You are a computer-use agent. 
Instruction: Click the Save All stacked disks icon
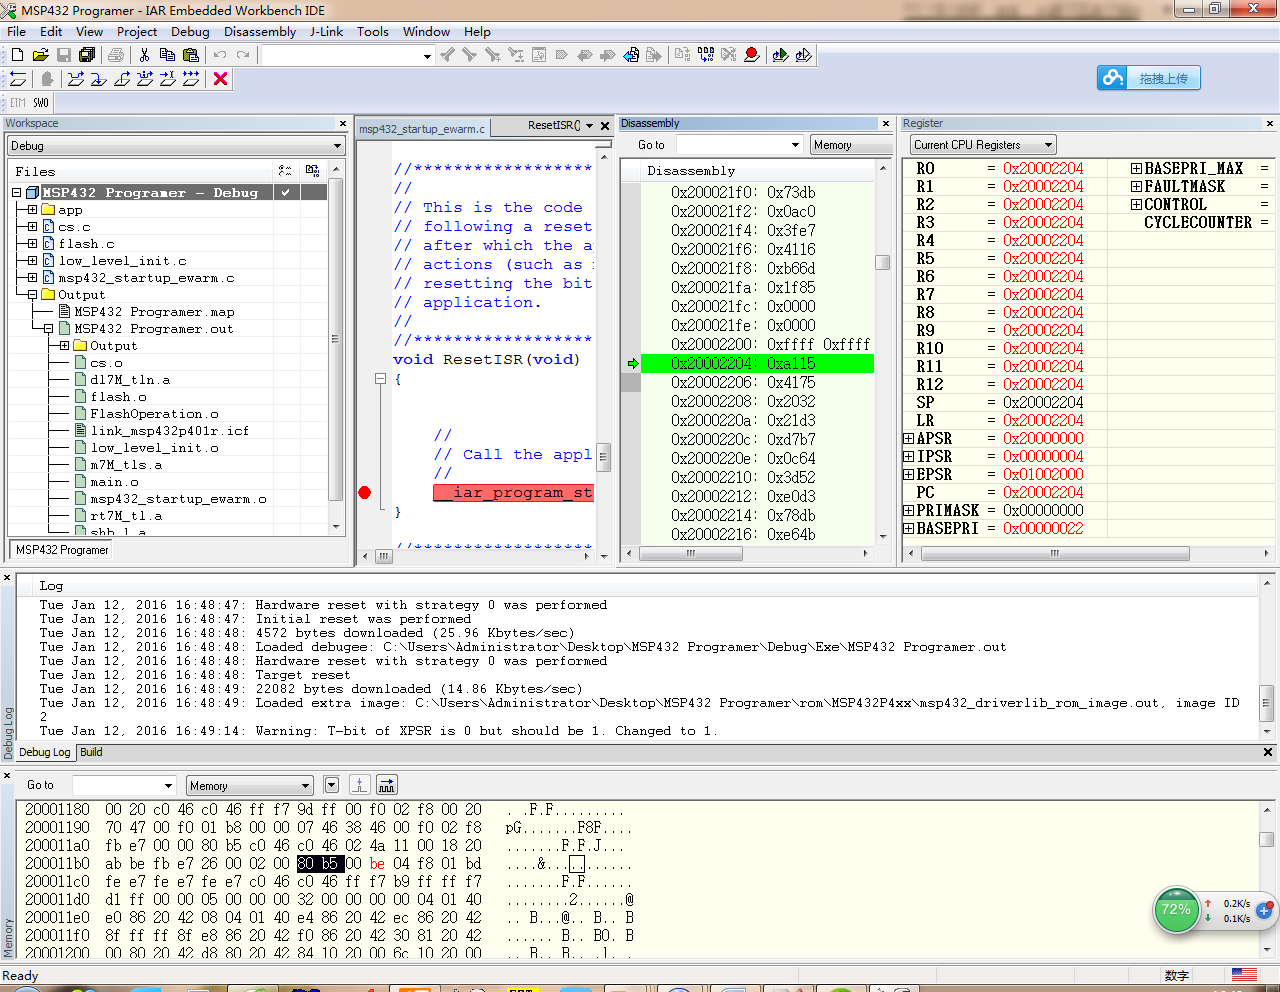pos(87,55)
